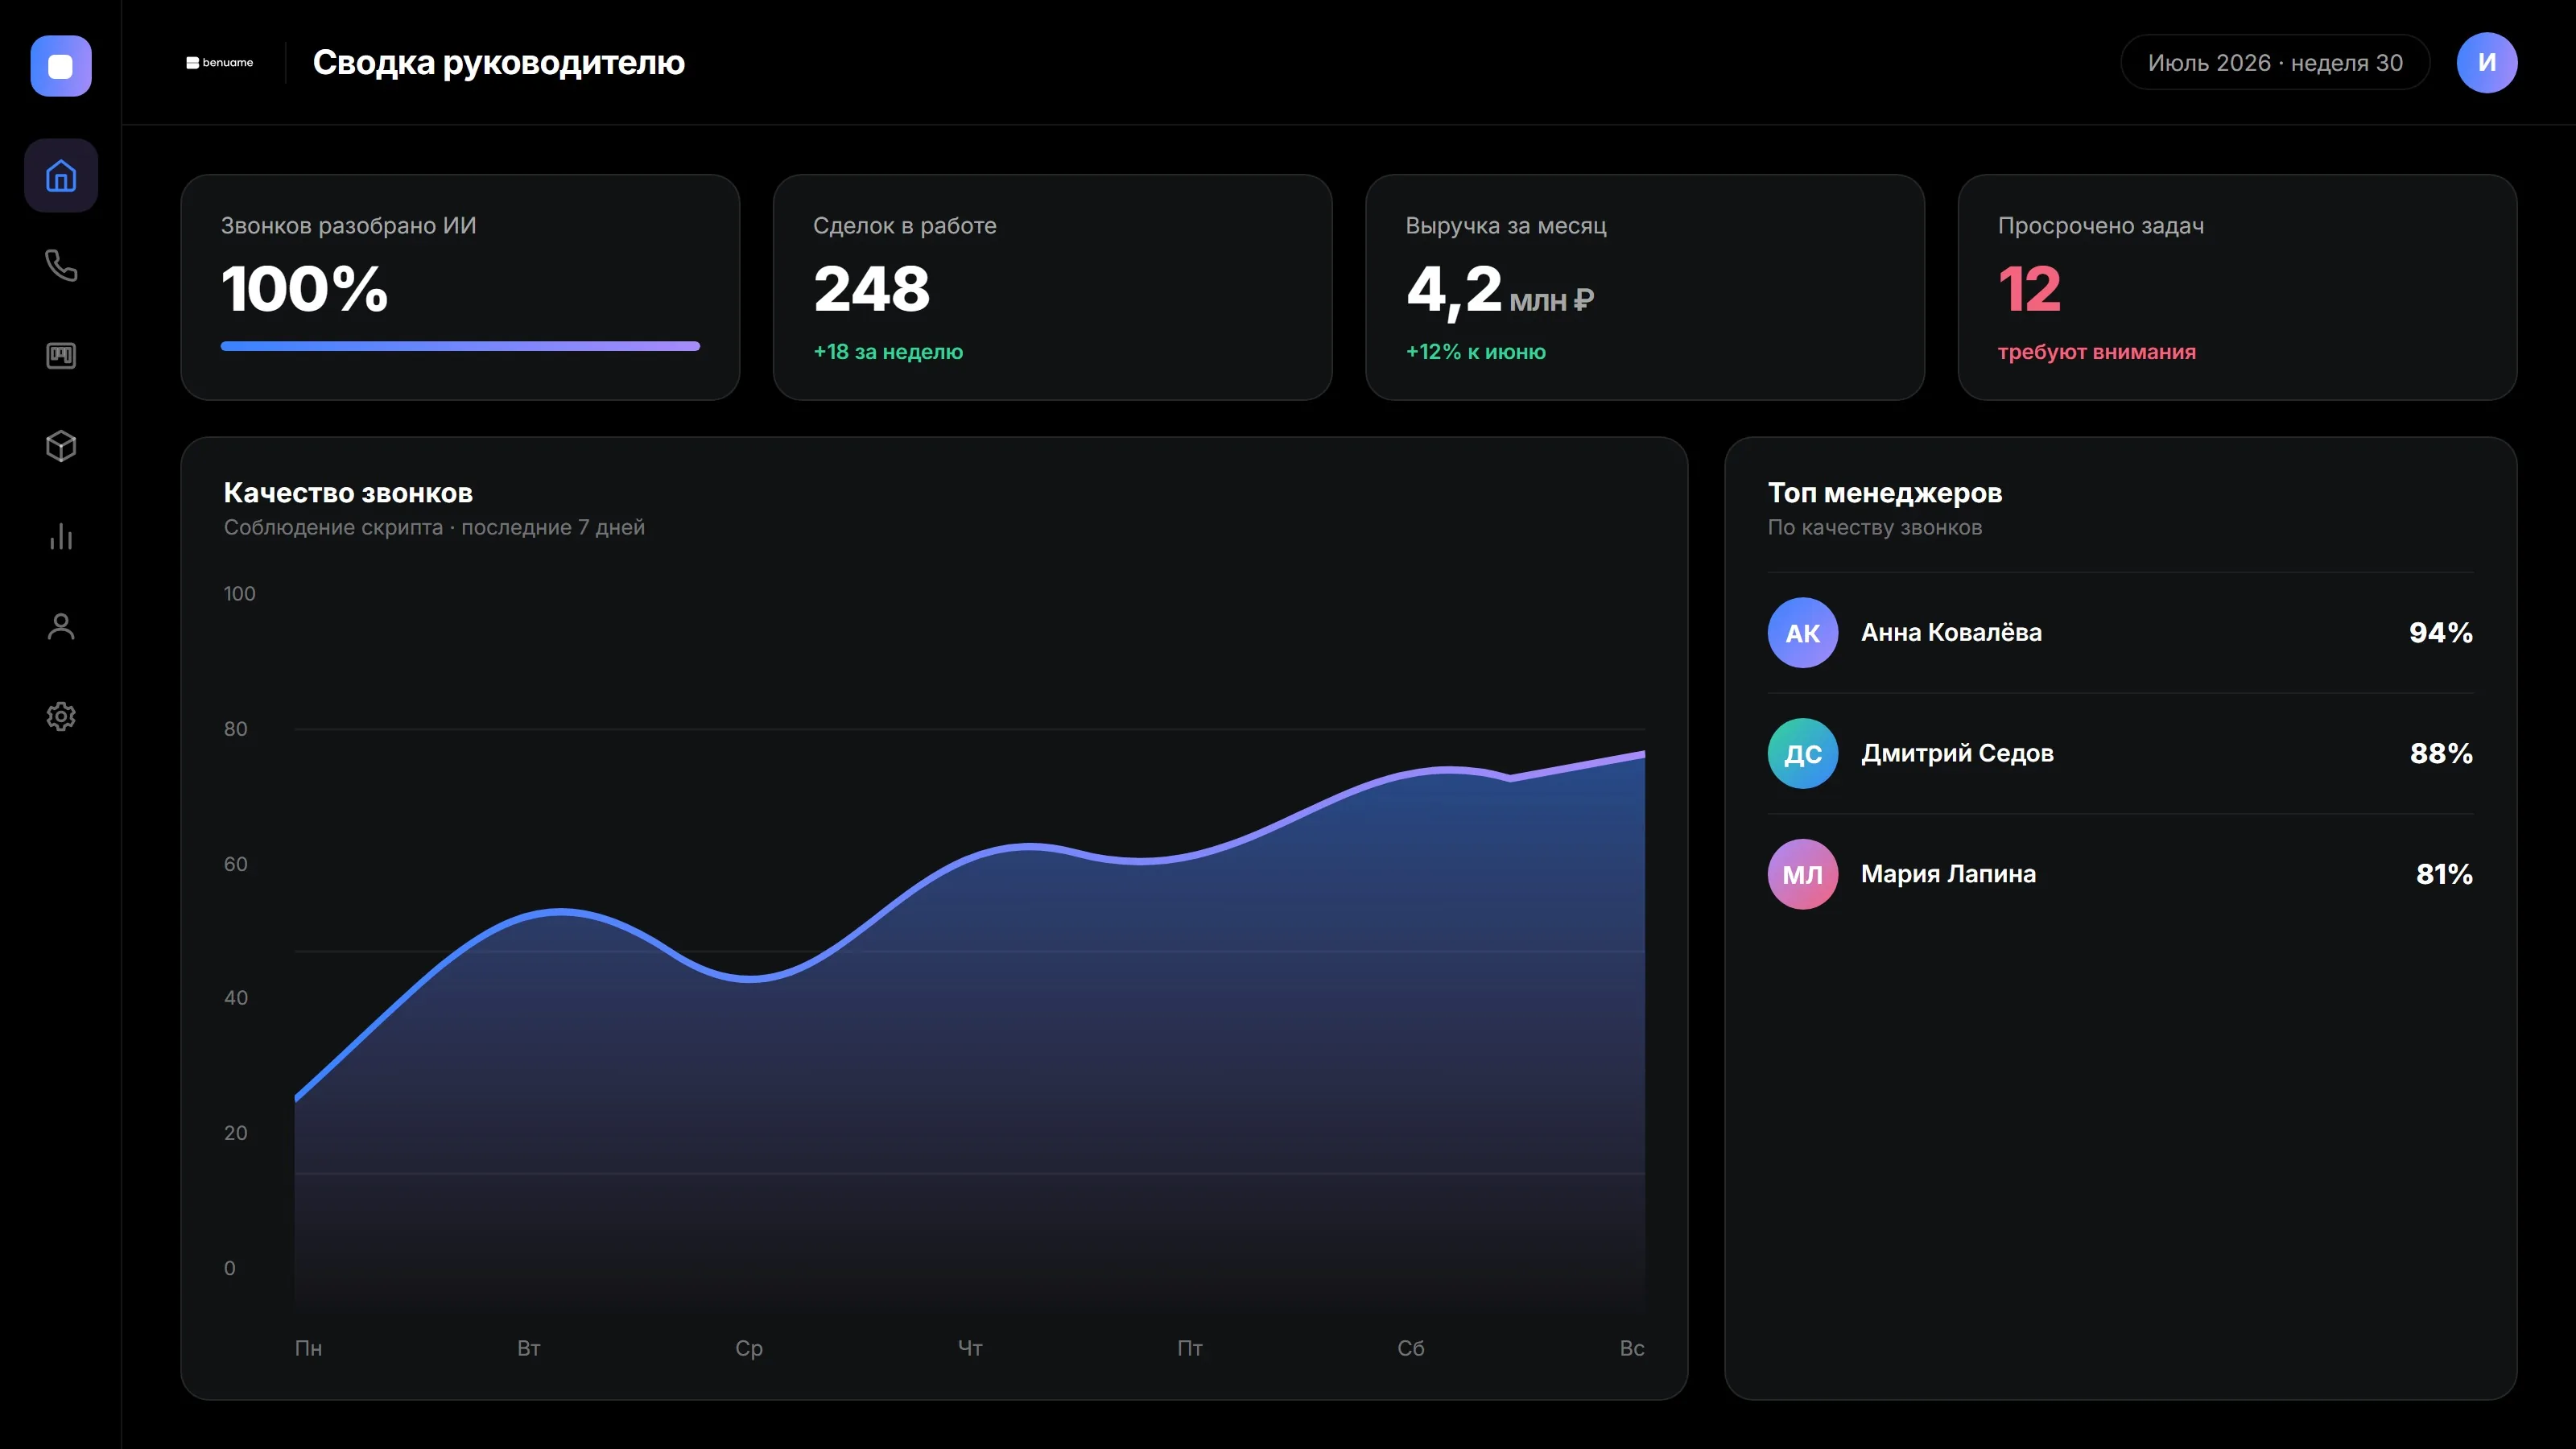Open the "Июль 2026 · неделя 30" period selector
The height and width of the screenshot is (1449, 2576).
click(2275, 62)
